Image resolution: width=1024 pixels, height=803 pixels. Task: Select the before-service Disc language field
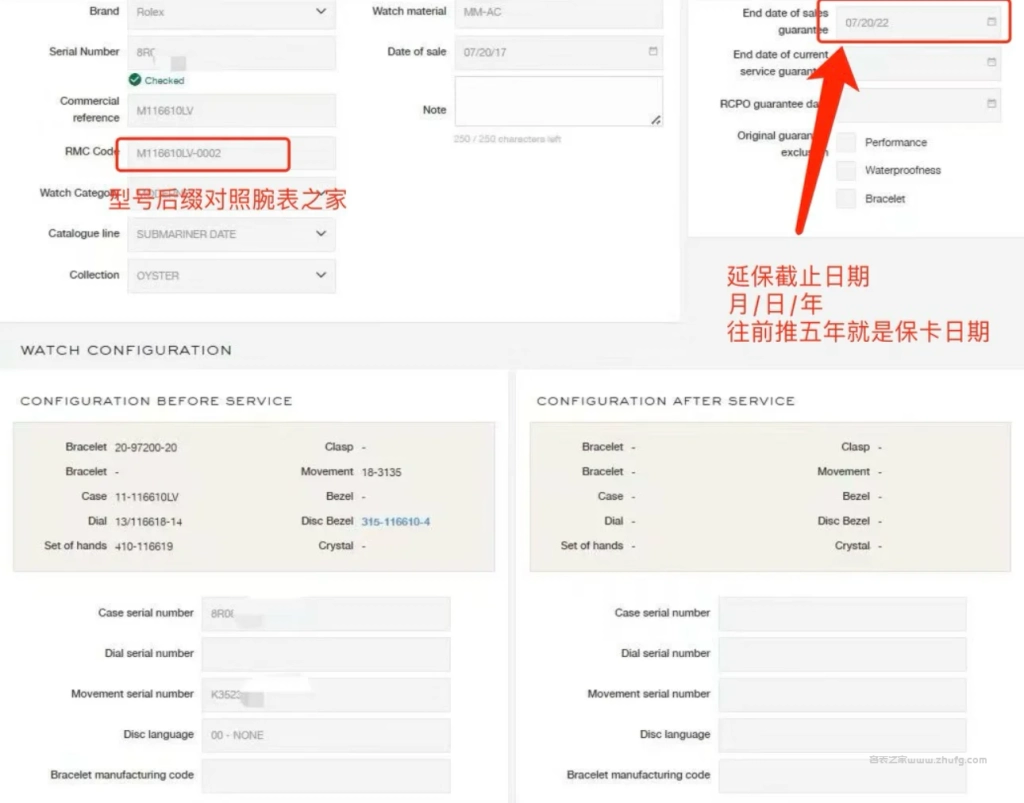(x=325, y=735)
